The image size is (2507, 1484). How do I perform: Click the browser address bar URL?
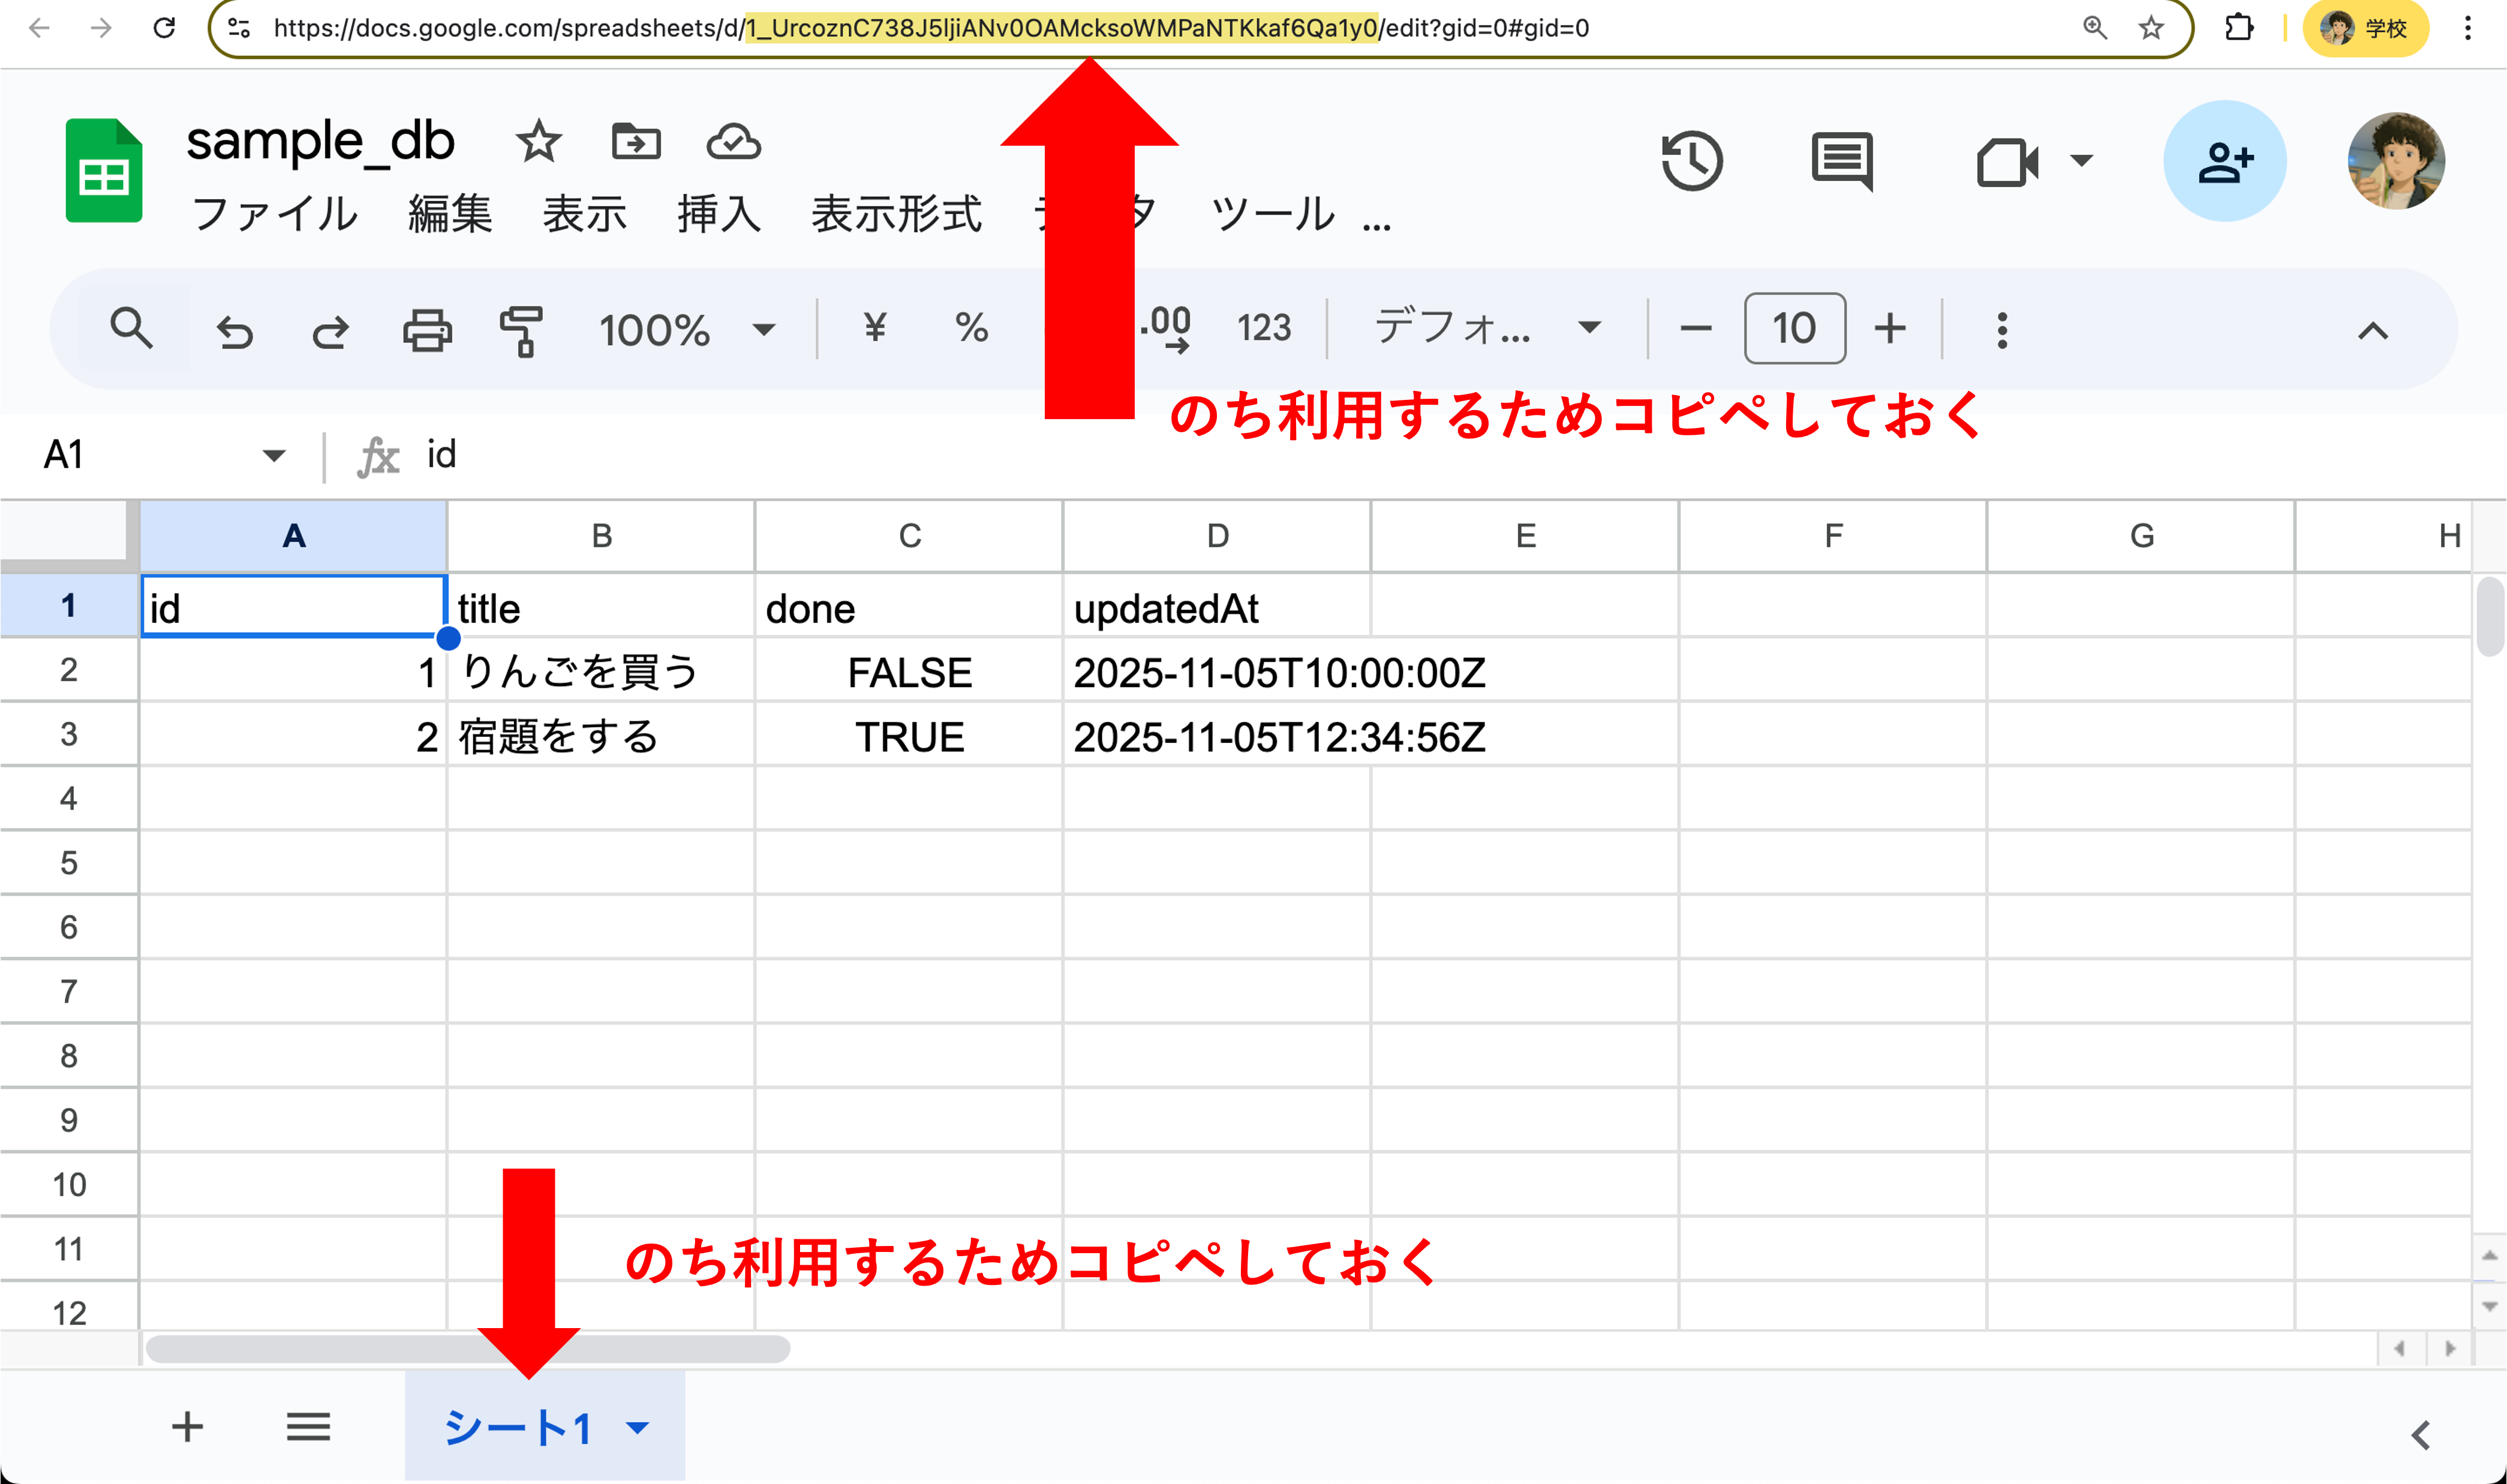[931, 28]
